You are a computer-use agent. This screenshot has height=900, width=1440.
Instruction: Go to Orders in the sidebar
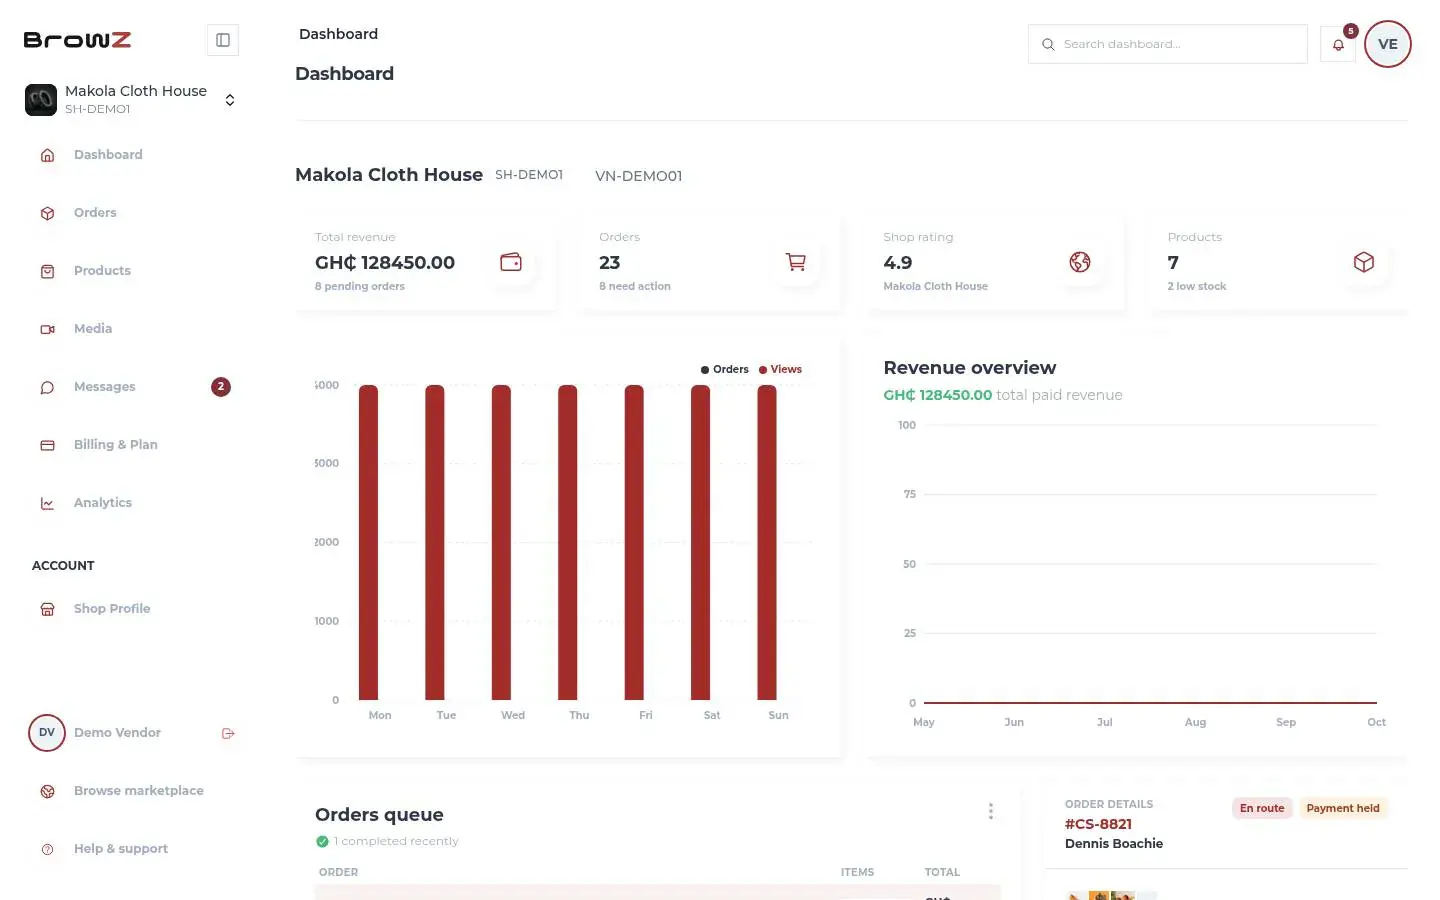95,213
